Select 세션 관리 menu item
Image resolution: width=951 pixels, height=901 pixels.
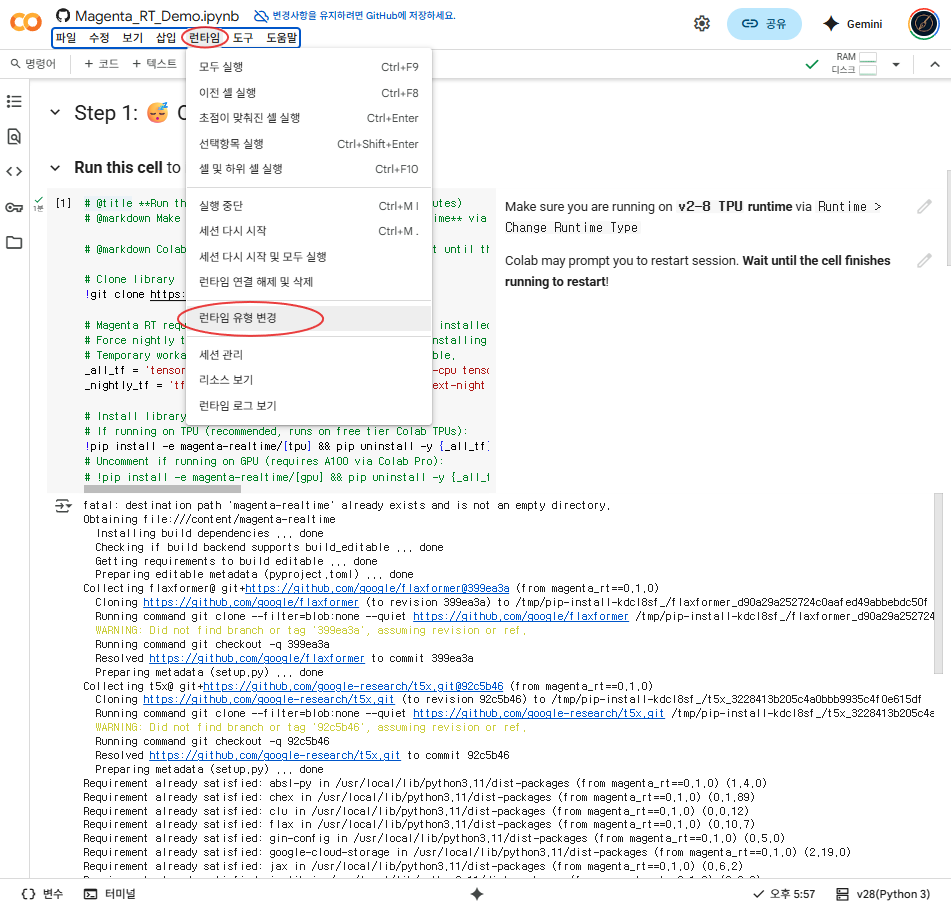coord(309,355)
